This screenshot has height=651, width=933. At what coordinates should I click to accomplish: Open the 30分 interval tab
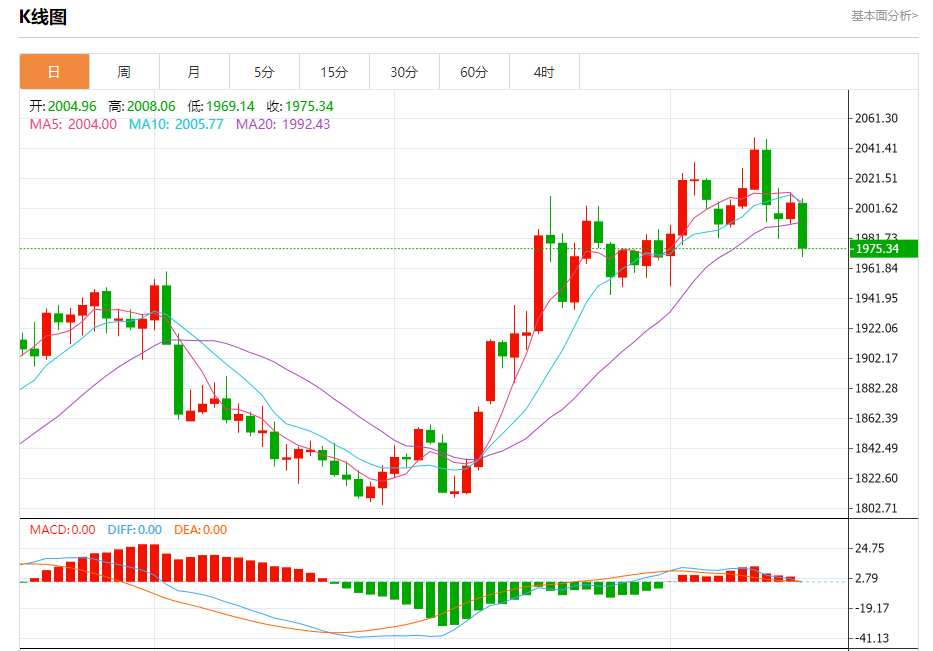pyautogui.click(x=404, y=72)
